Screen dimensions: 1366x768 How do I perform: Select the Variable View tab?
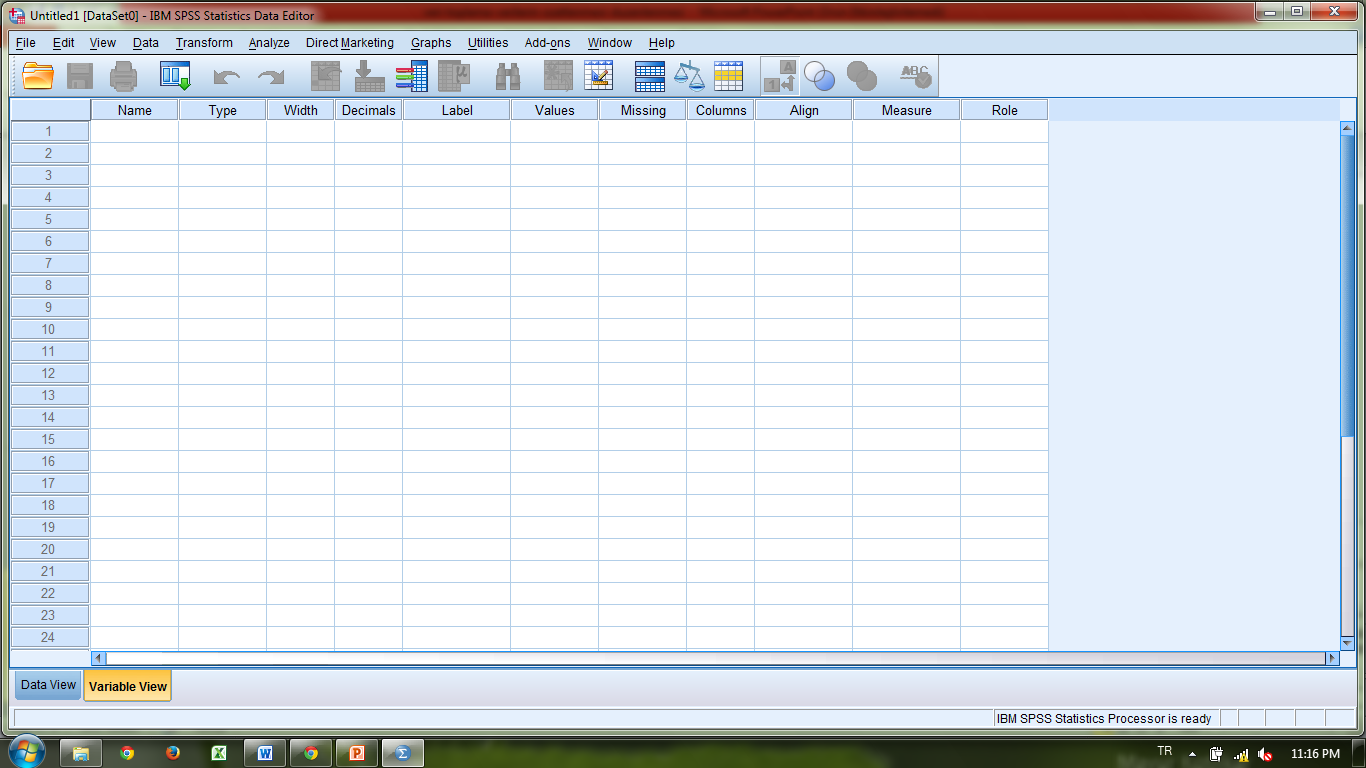(128, 686)
